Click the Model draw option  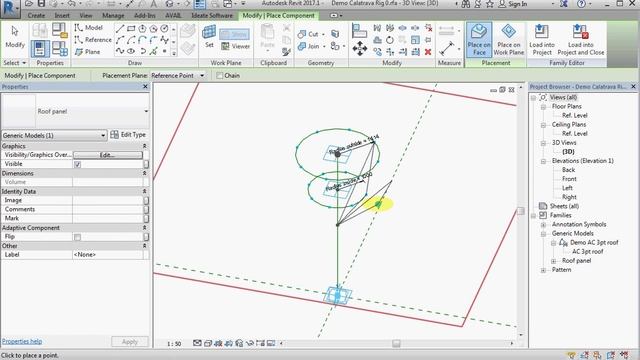(x=89, y=27)
